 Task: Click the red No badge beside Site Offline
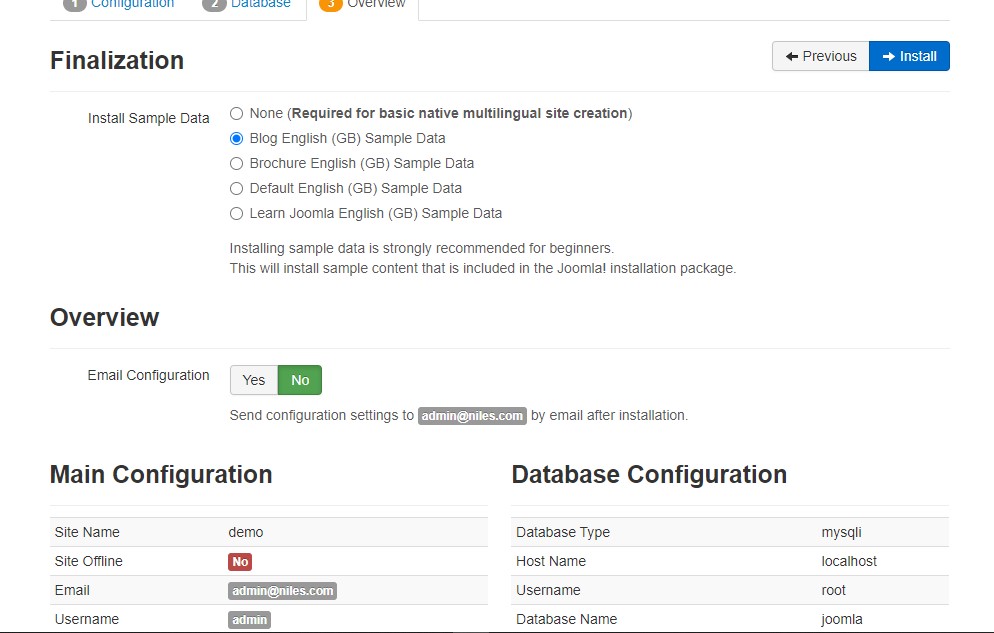pyautogui.click(x=239, y=561)
